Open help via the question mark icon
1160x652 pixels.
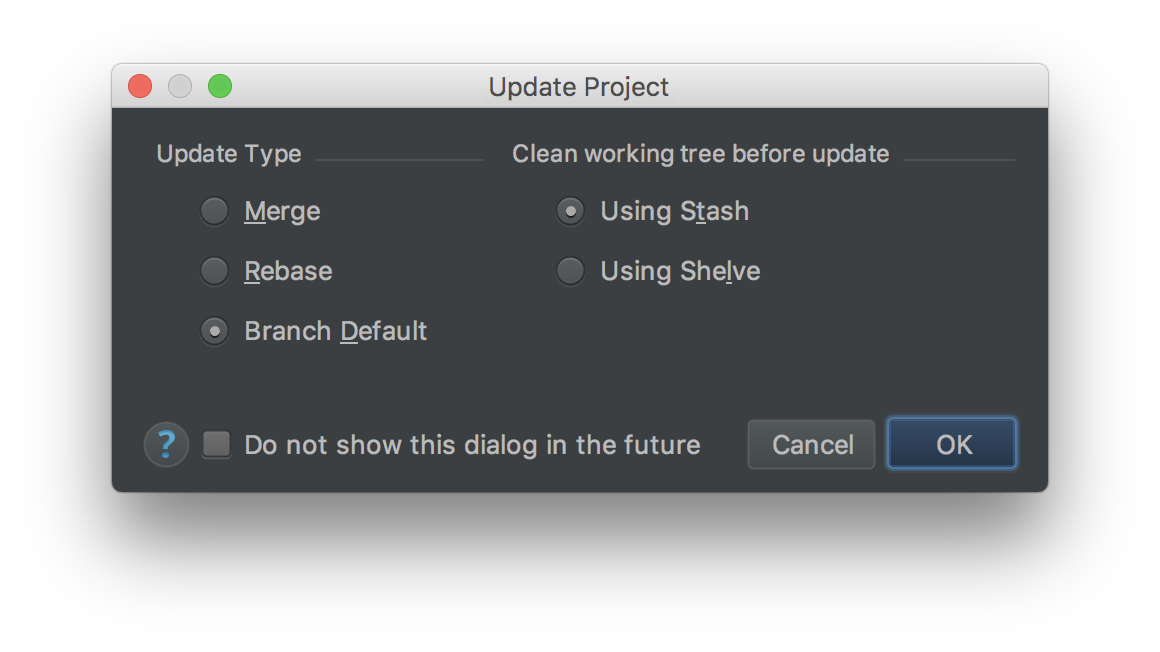[x=166, y=445]
